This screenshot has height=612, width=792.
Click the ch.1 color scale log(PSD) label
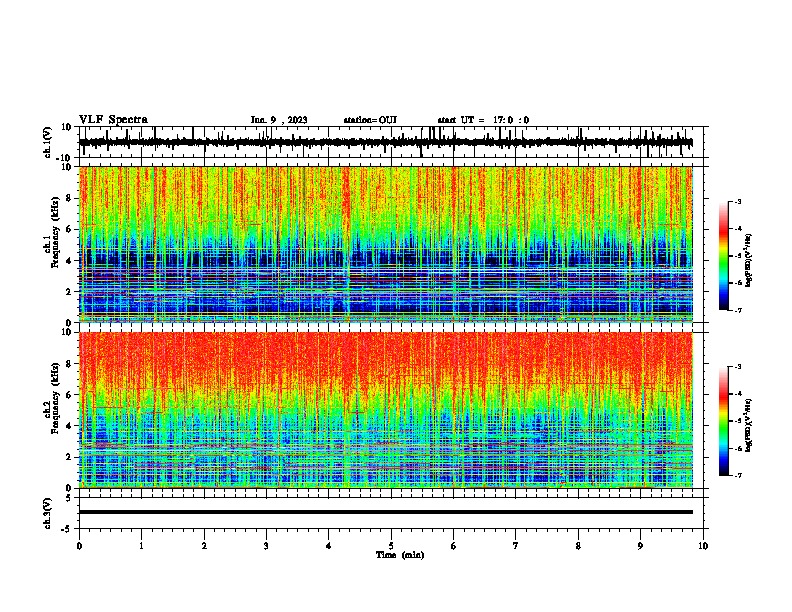click(x=749, y=260)
